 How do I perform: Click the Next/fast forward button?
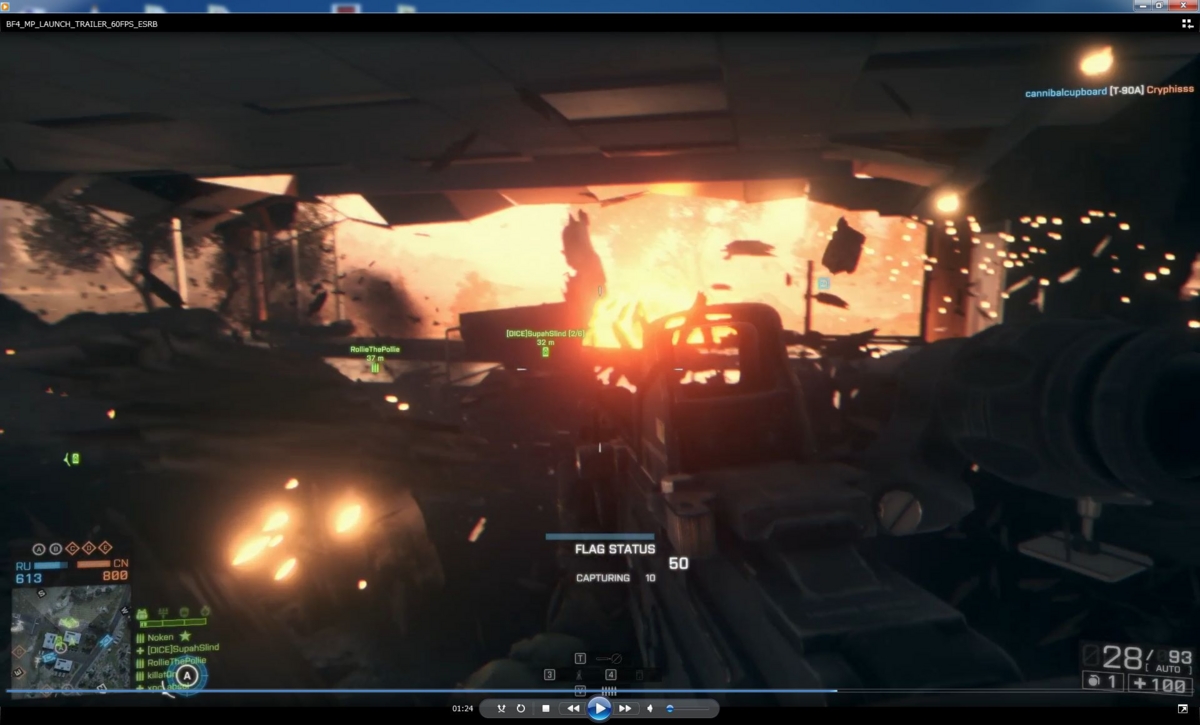point(625,708)
